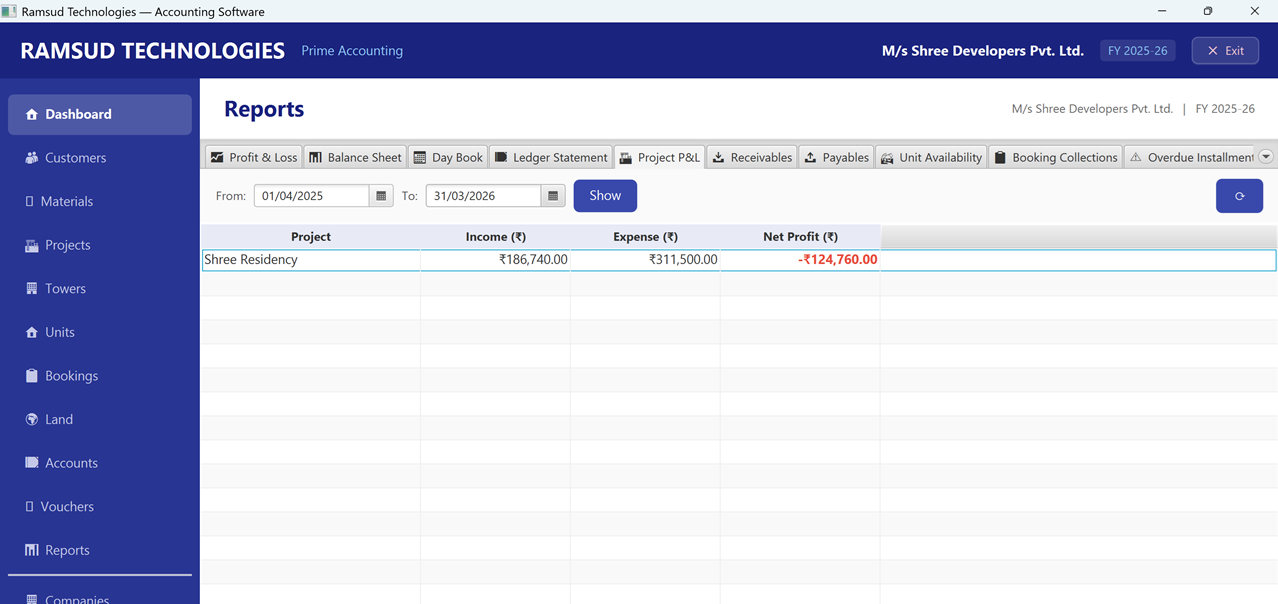1278x604 pixels.
Task: Click the Customers people icon
Action: pos(31,158)
